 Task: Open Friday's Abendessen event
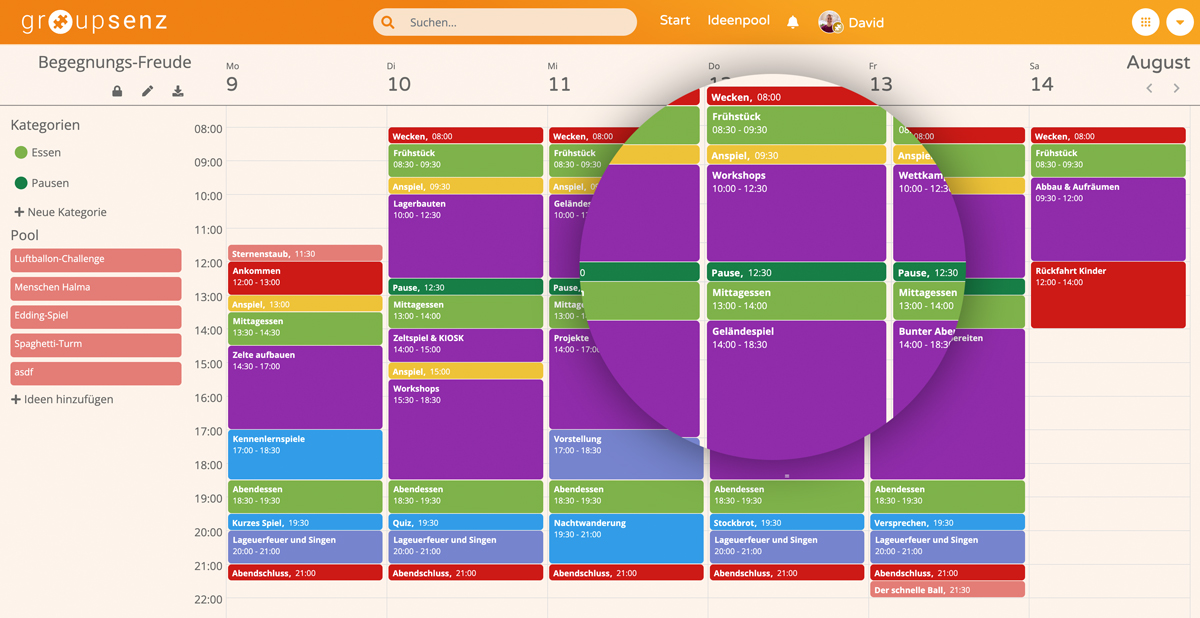point(947,496)
